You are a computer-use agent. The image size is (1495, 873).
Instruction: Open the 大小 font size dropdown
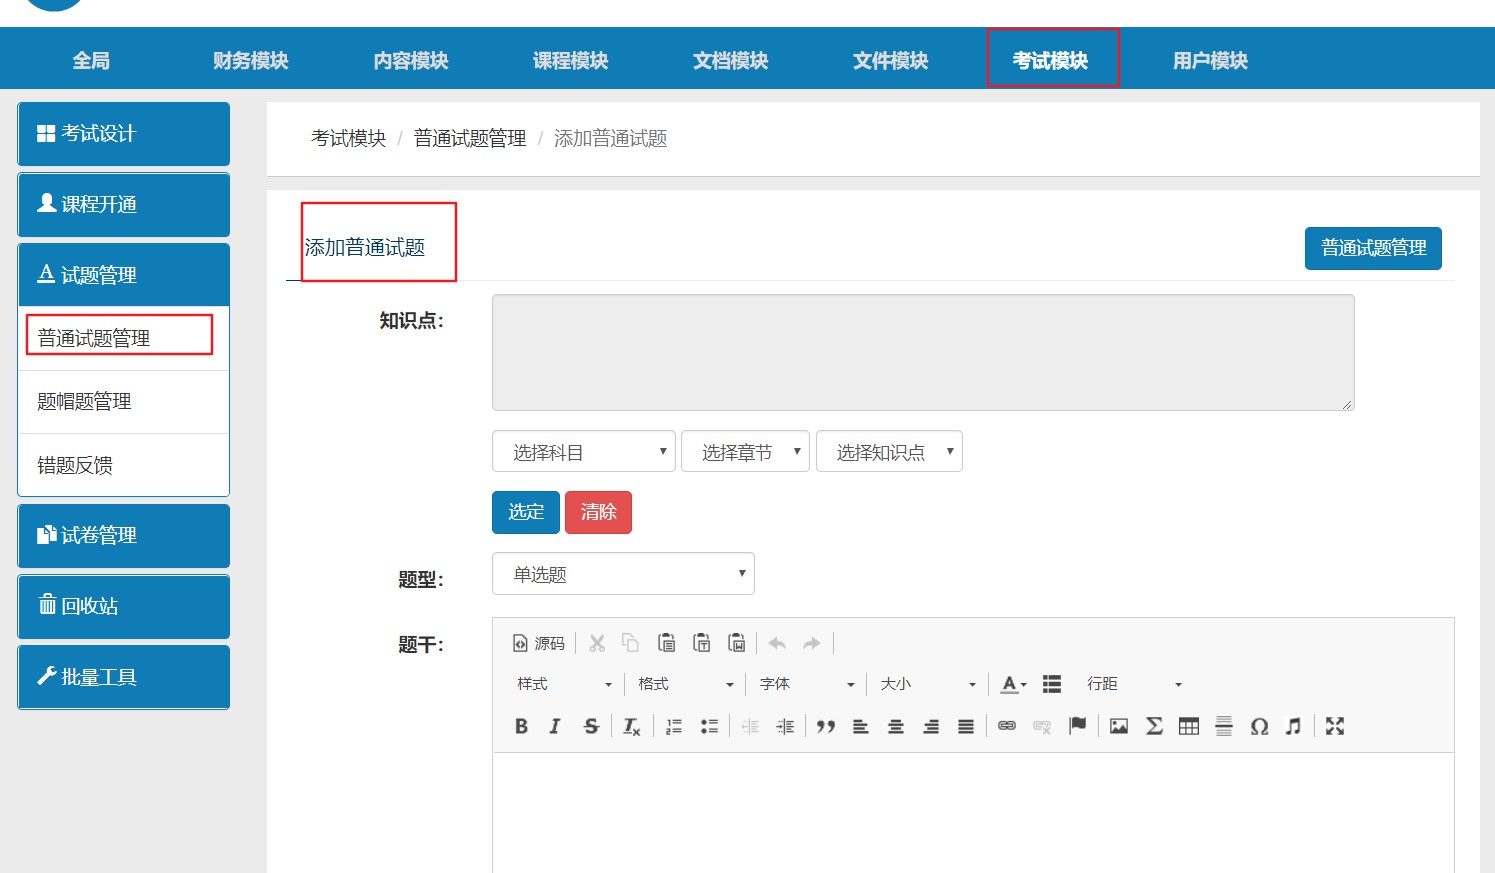pyautogui.click(x=927, y=684)
